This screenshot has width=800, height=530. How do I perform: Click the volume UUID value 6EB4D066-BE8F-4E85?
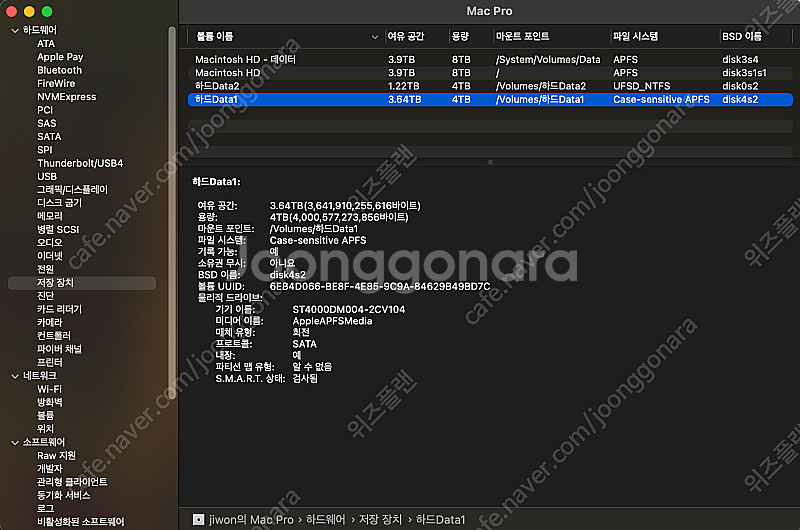(380, 287)
